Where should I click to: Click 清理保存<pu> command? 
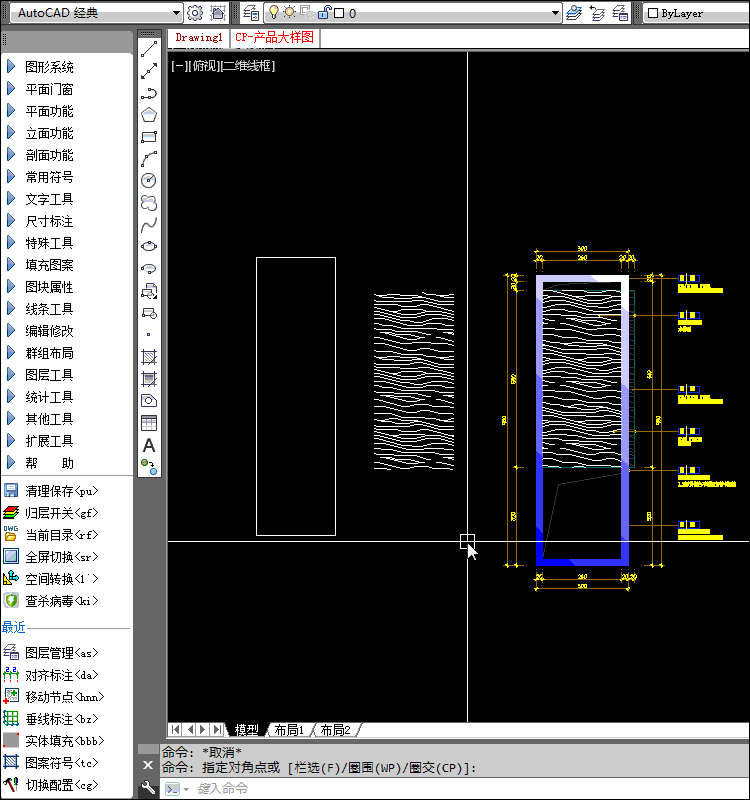pos(62,491)
